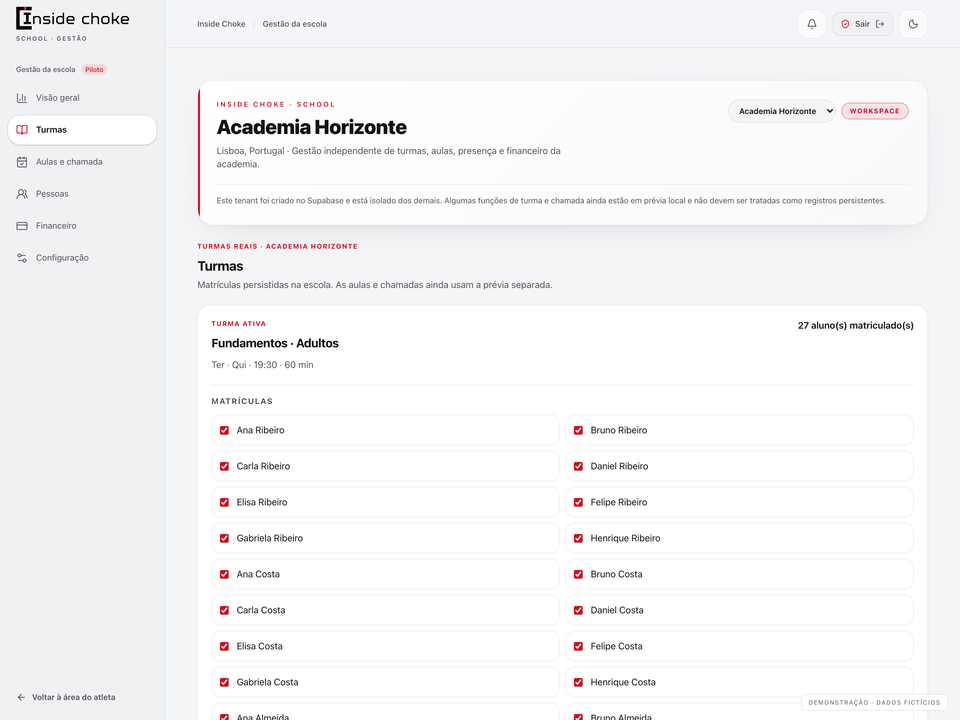
Task: Open Visão geral in sidebar
Action: [x=82, y=98]
